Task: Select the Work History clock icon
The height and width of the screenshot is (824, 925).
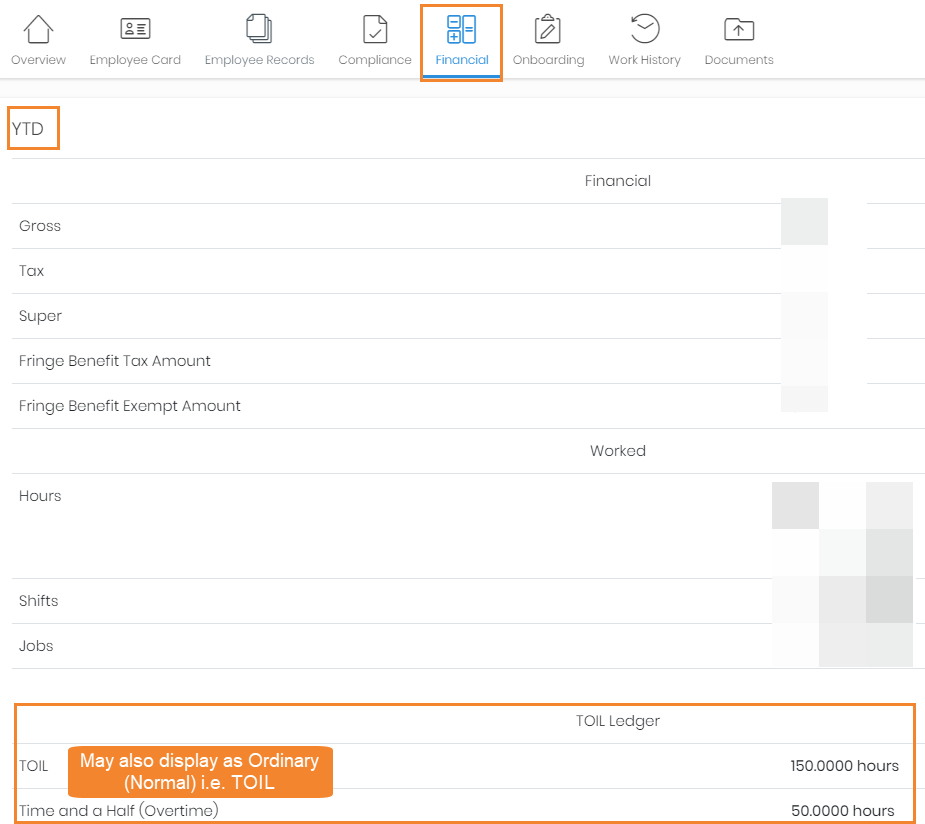Action: [644, 29]
